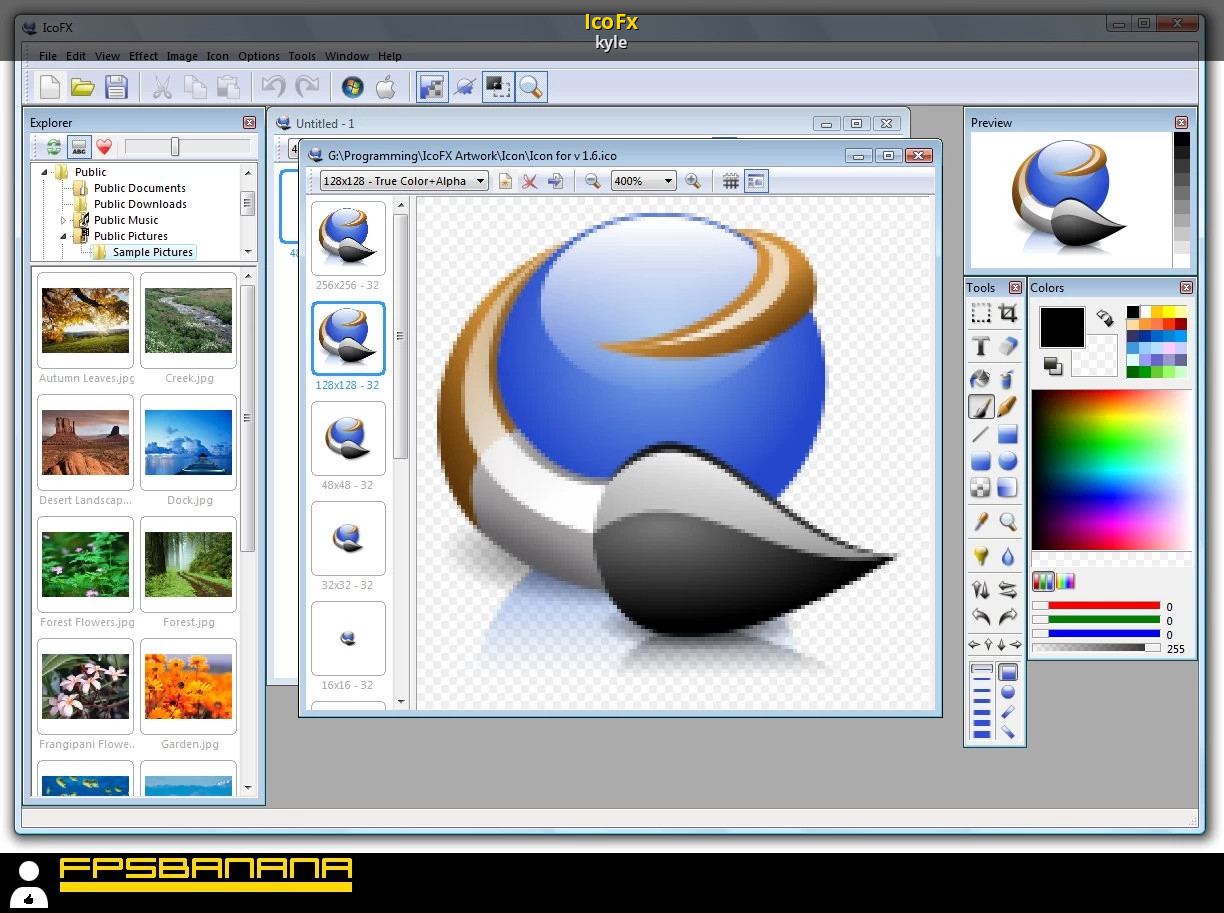This screenshot has height=913, width=1224.
Task: Select the Eraser tool
Action: pos(1008,346)
